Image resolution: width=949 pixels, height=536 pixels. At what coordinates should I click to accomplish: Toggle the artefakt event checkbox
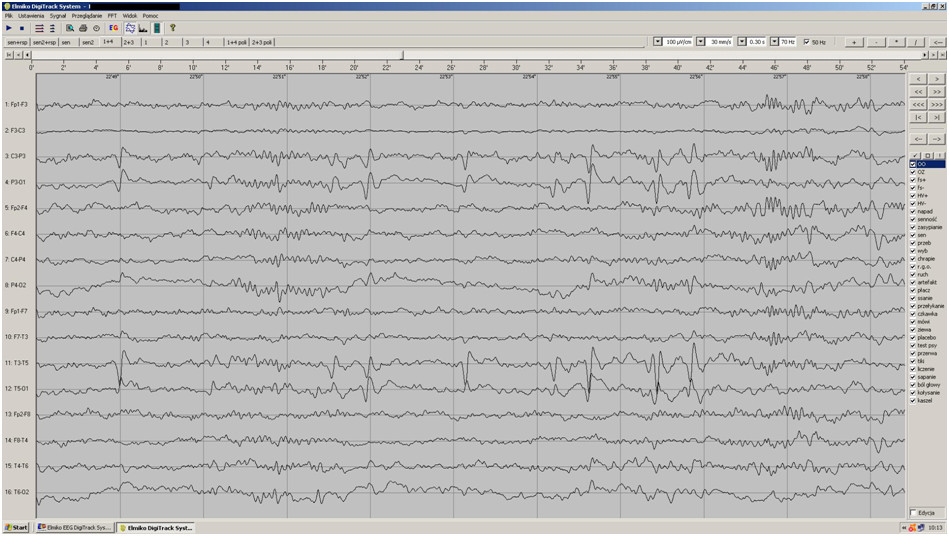click(x=913, y=282)
